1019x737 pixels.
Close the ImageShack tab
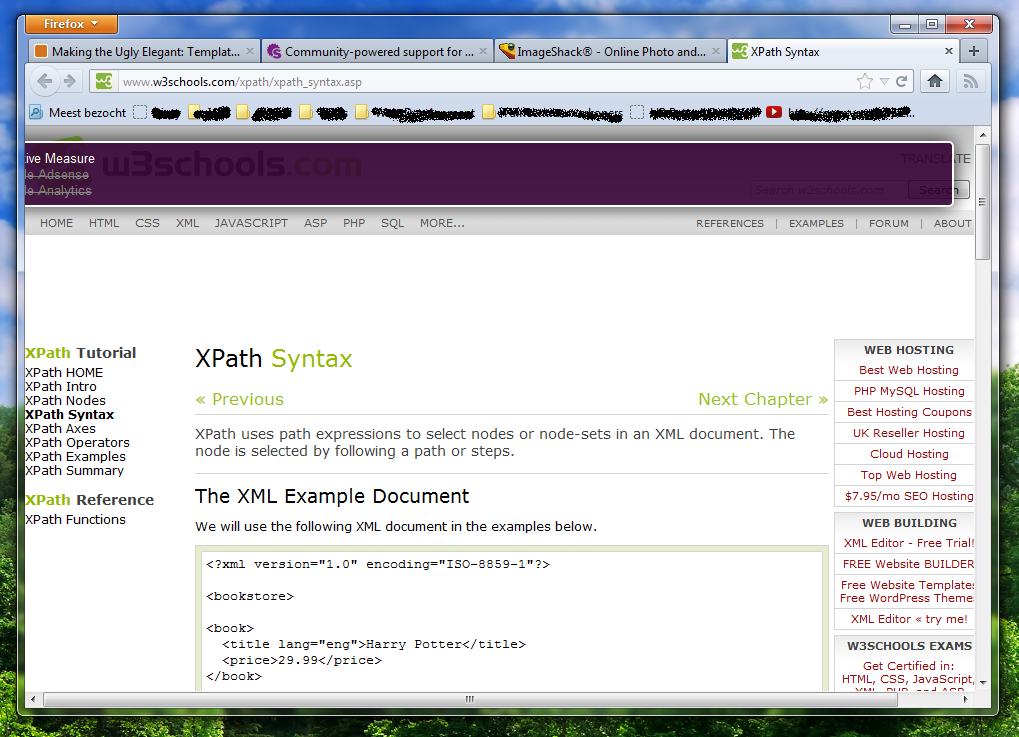click(x=716, y=51)
